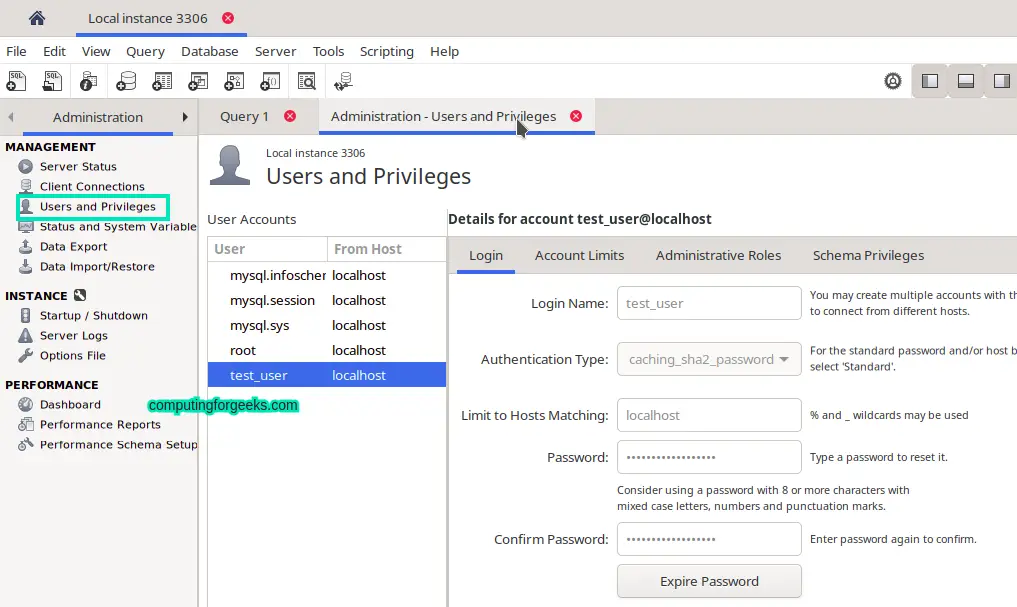
Task: Toggle bottom output panel
Action: click(966, 81)
